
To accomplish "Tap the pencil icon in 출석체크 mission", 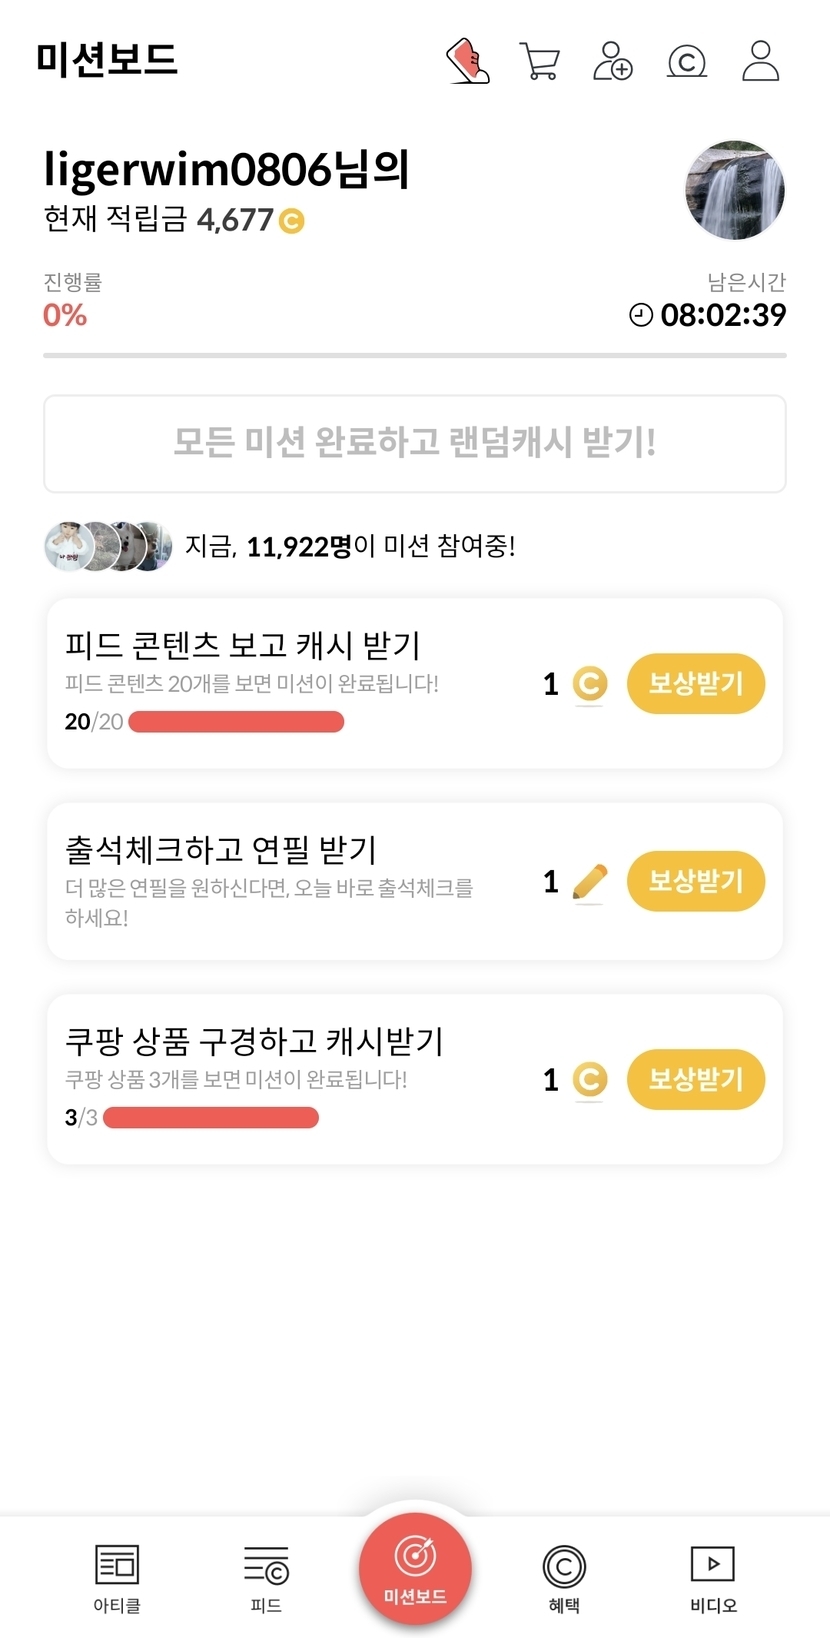I will 590,882.
